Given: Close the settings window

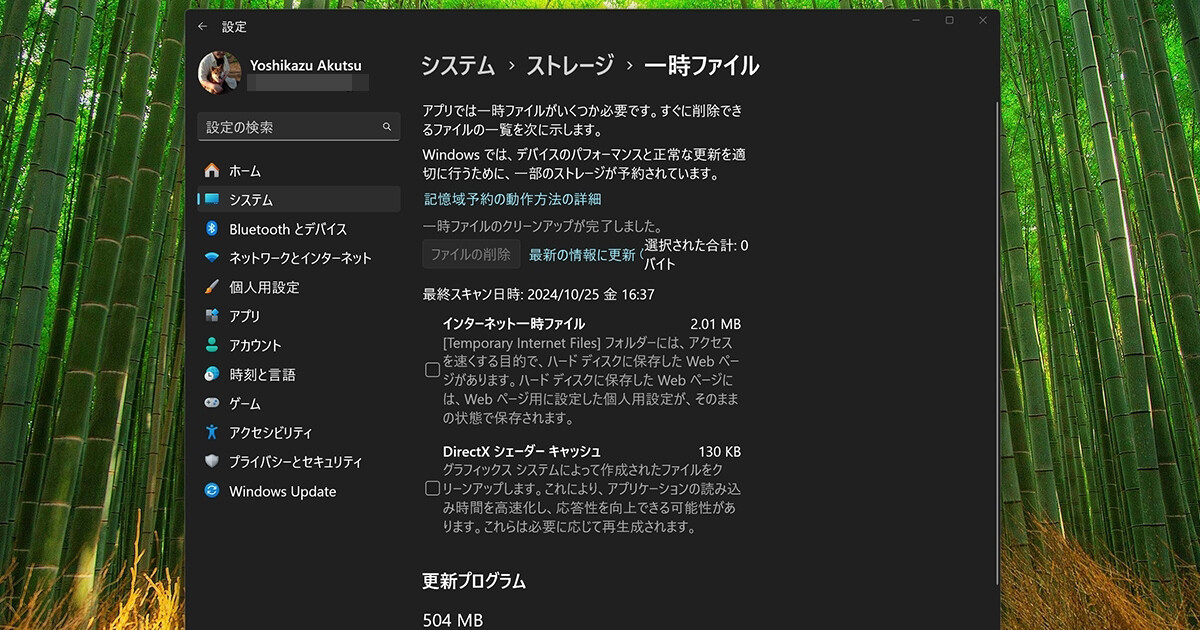Looking at the screenshot, I should click(x=983, y=21).
